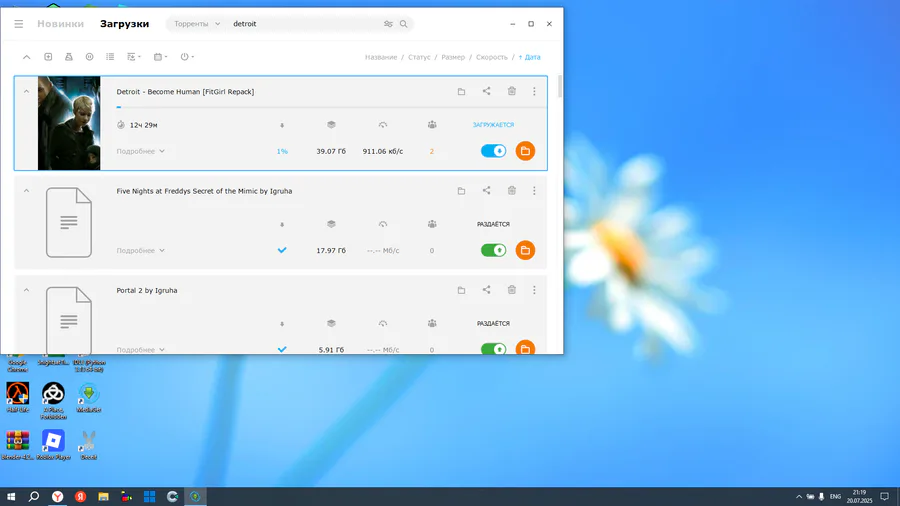Open the Roblox Player desktop shortcut
Viewport: 900px width, 506px height.
tap(53, 445)
